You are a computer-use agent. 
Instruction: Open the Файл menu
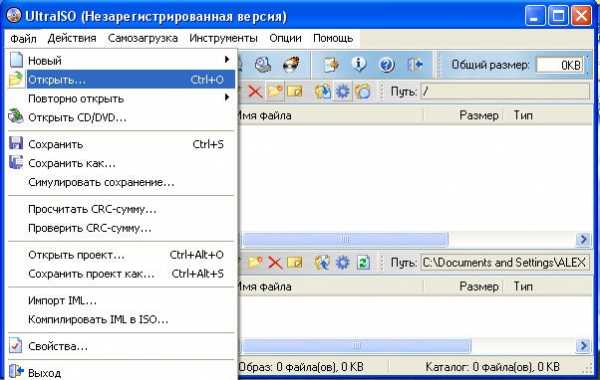[23, 39]
